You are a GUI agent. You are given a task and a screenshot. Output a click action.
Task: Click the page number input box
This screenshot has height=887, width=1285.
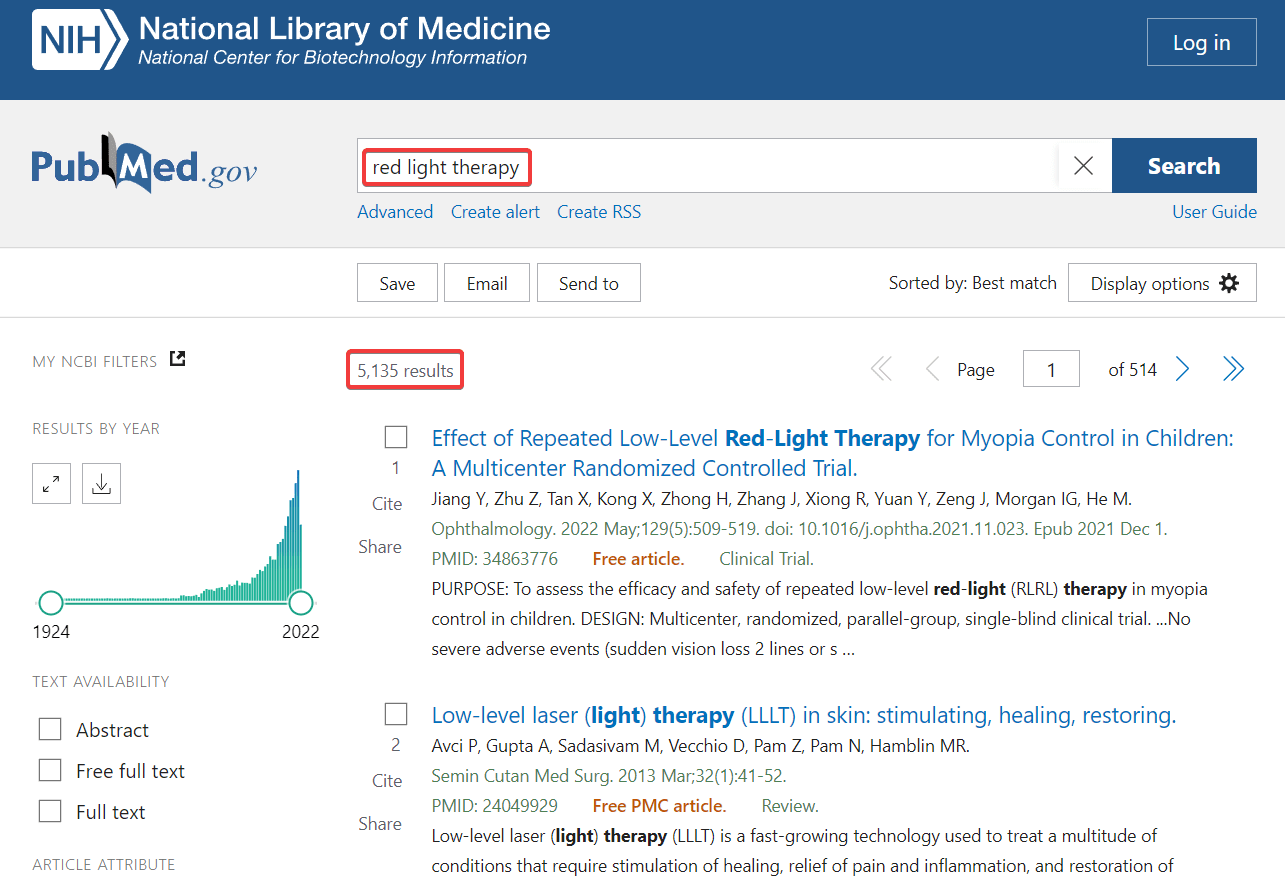pyautogui.click(x=1051, y=369)
